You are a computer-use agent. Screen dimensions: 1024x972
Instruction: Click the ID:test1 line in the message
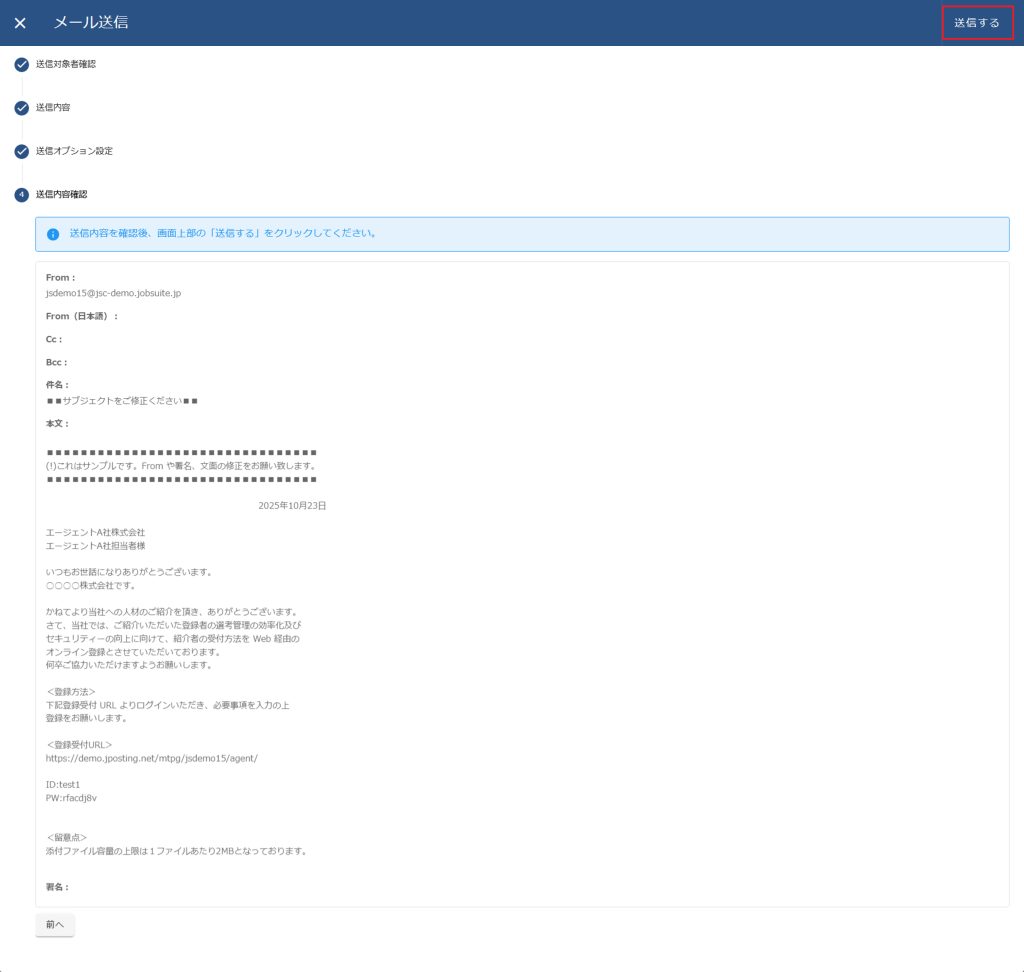(x=63, y=784)
